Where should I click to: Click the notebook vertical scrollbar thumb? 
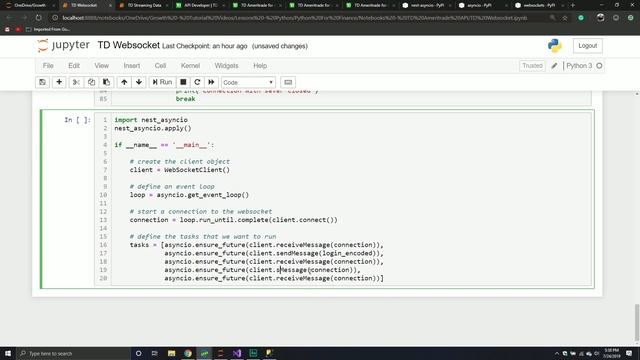[637, 322]
